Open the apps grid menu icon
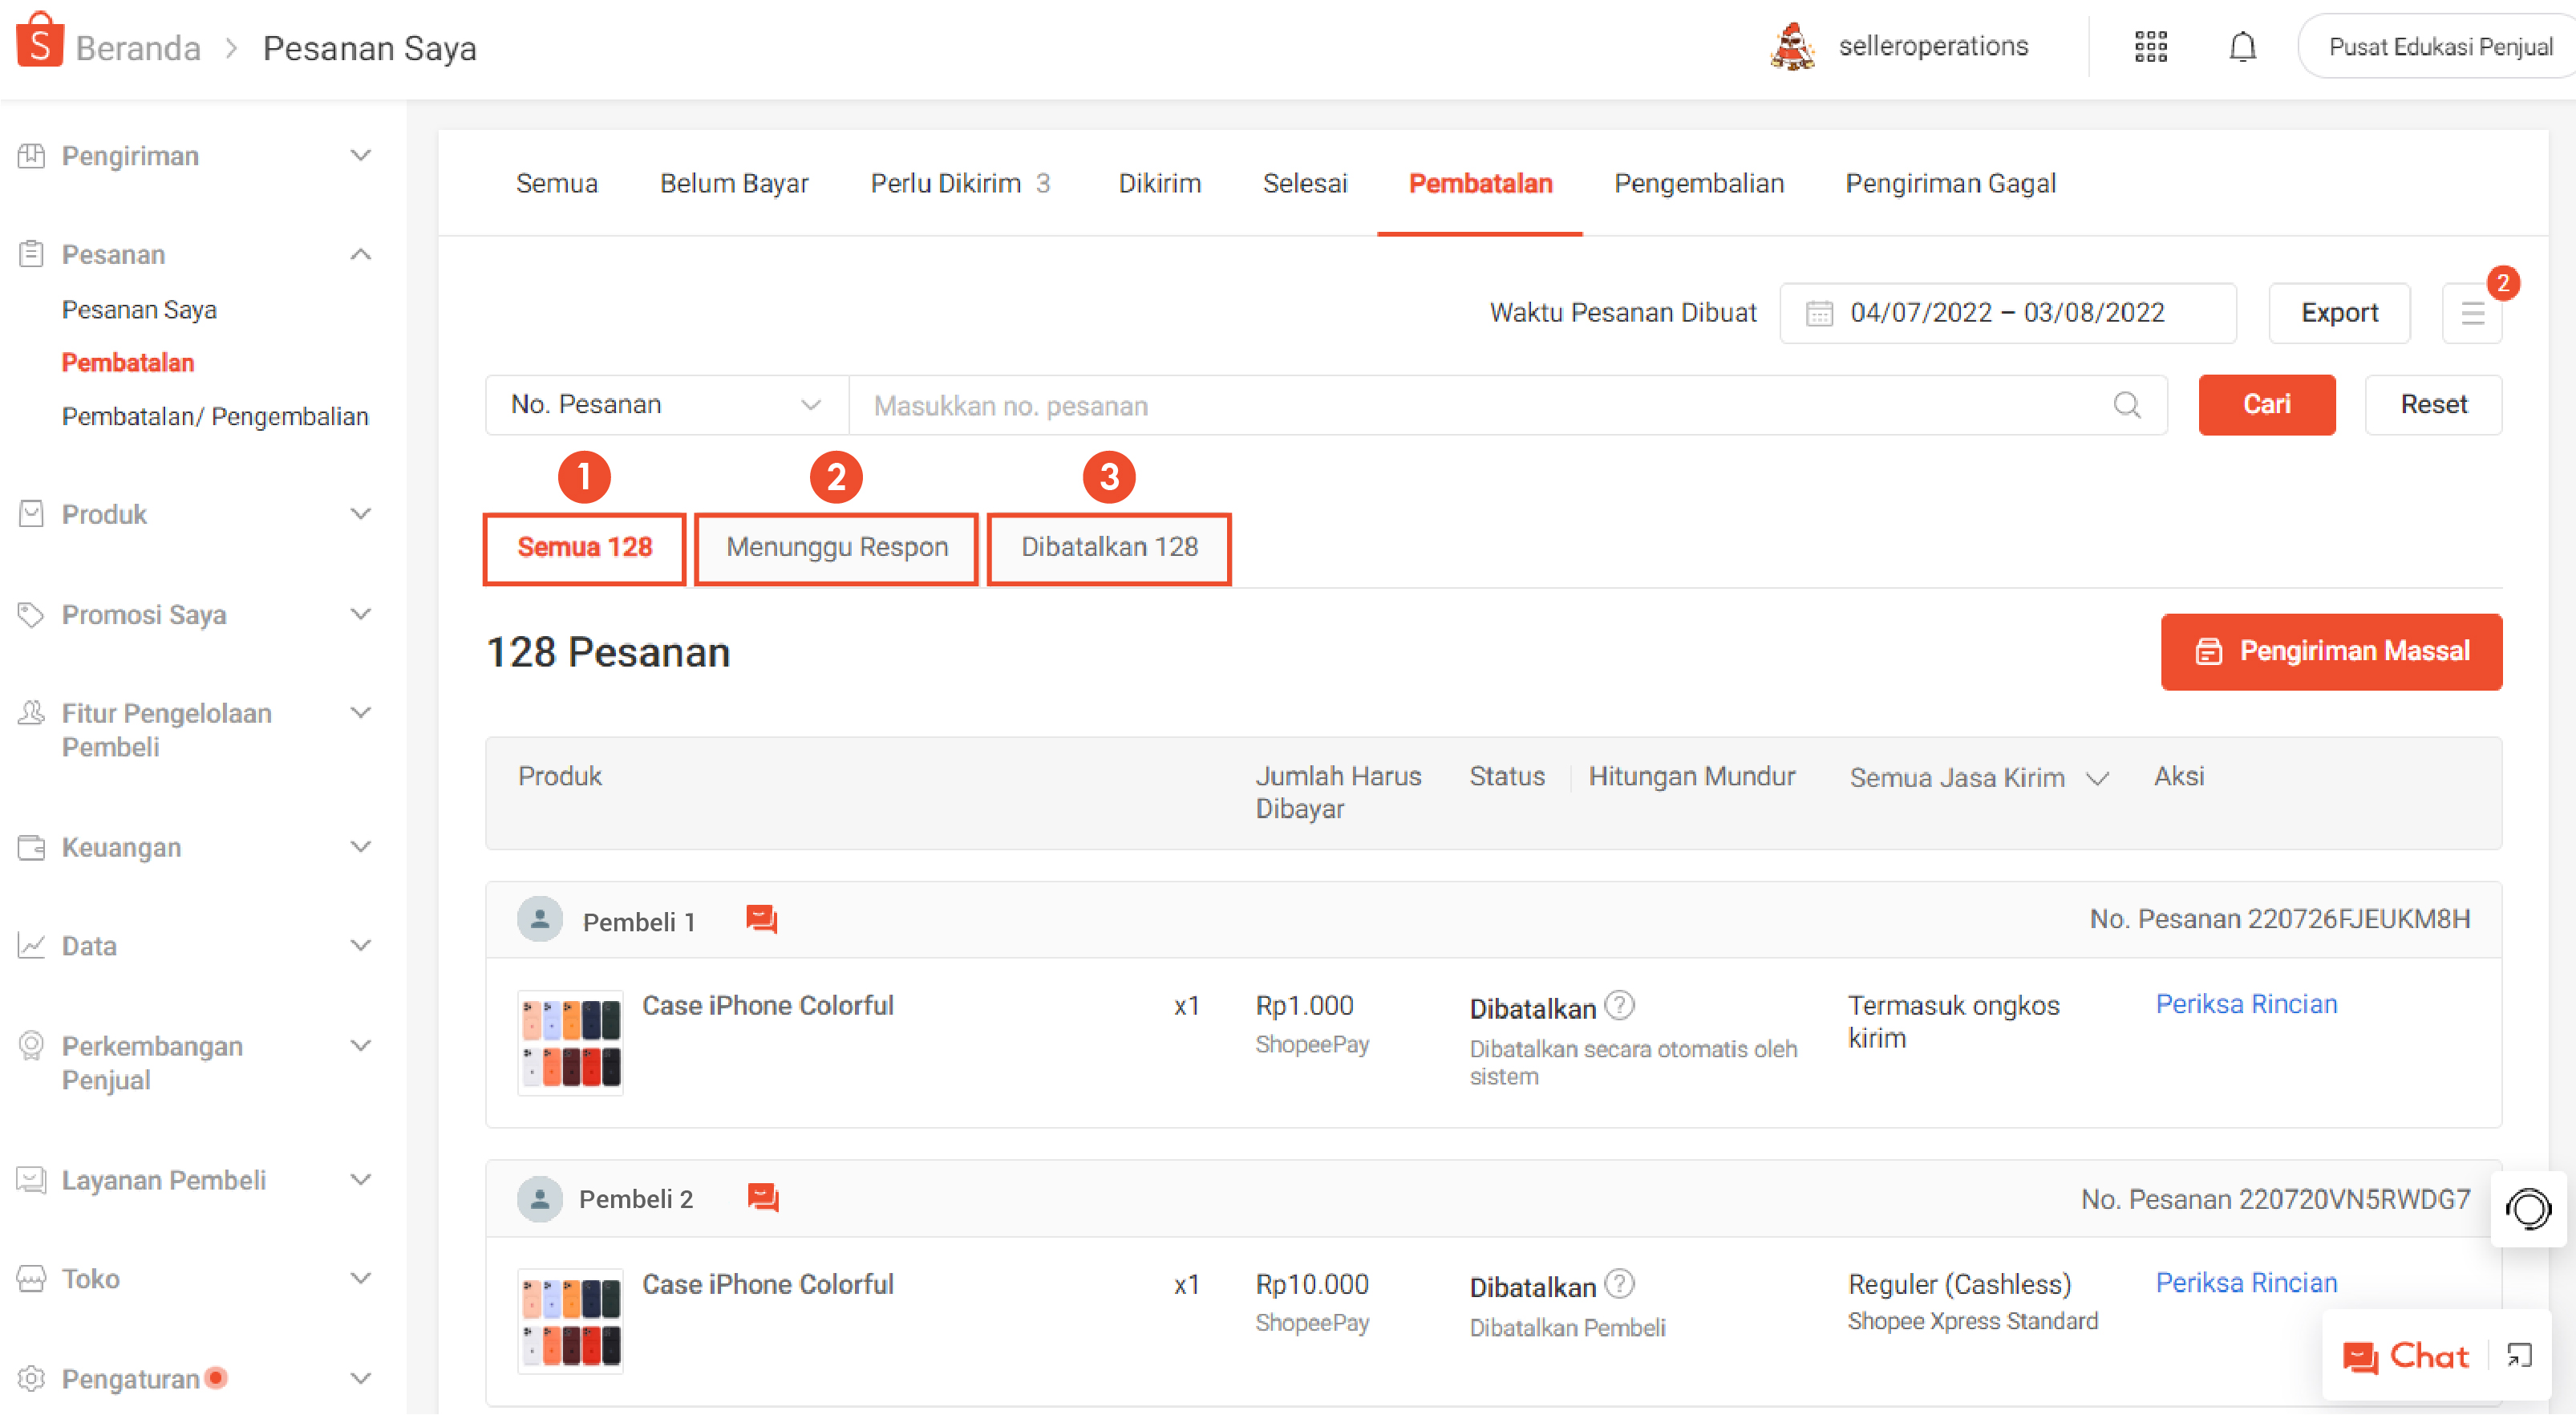This screenshot has height=1415, width=2576. pos(2150,47)
